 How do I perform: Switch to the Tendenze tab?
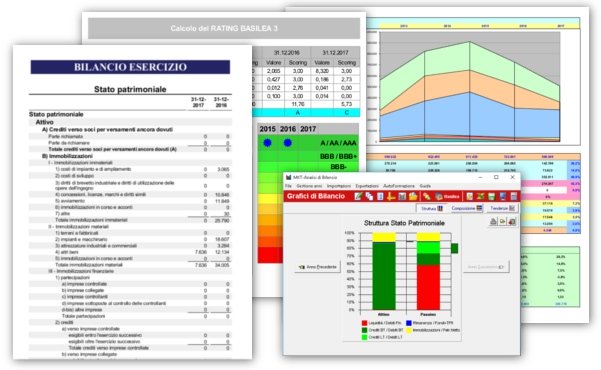point(502,208)
